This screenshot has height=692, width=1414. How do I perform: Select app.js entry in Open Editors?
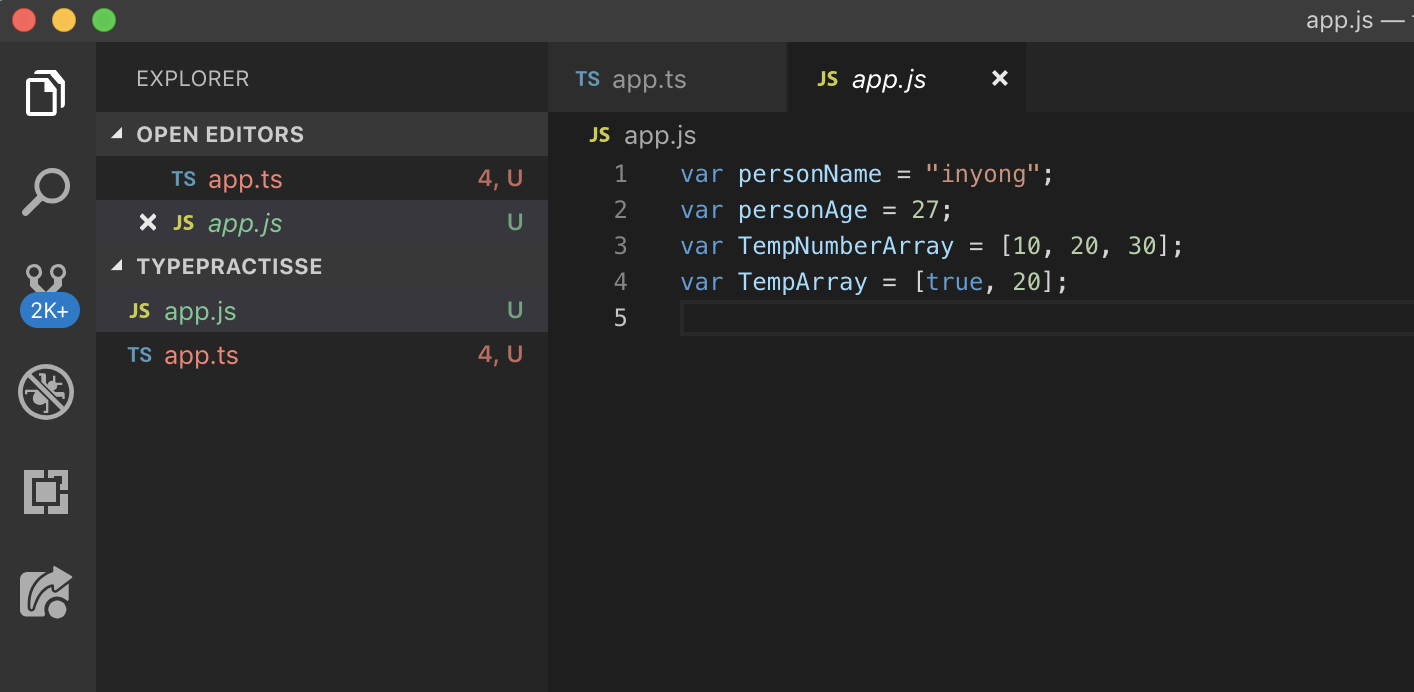[322, 222]
